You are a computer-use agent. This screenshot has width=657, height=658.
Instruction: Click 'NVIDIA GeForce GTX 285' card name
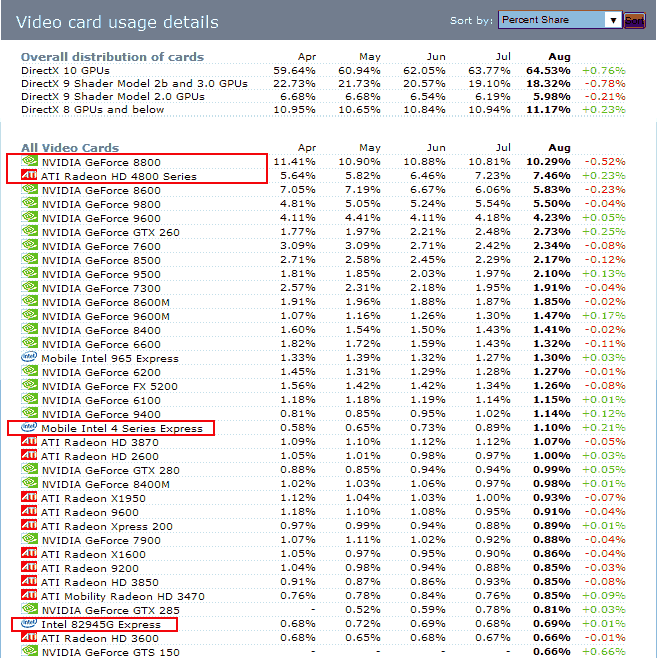(x=111, y=610)
